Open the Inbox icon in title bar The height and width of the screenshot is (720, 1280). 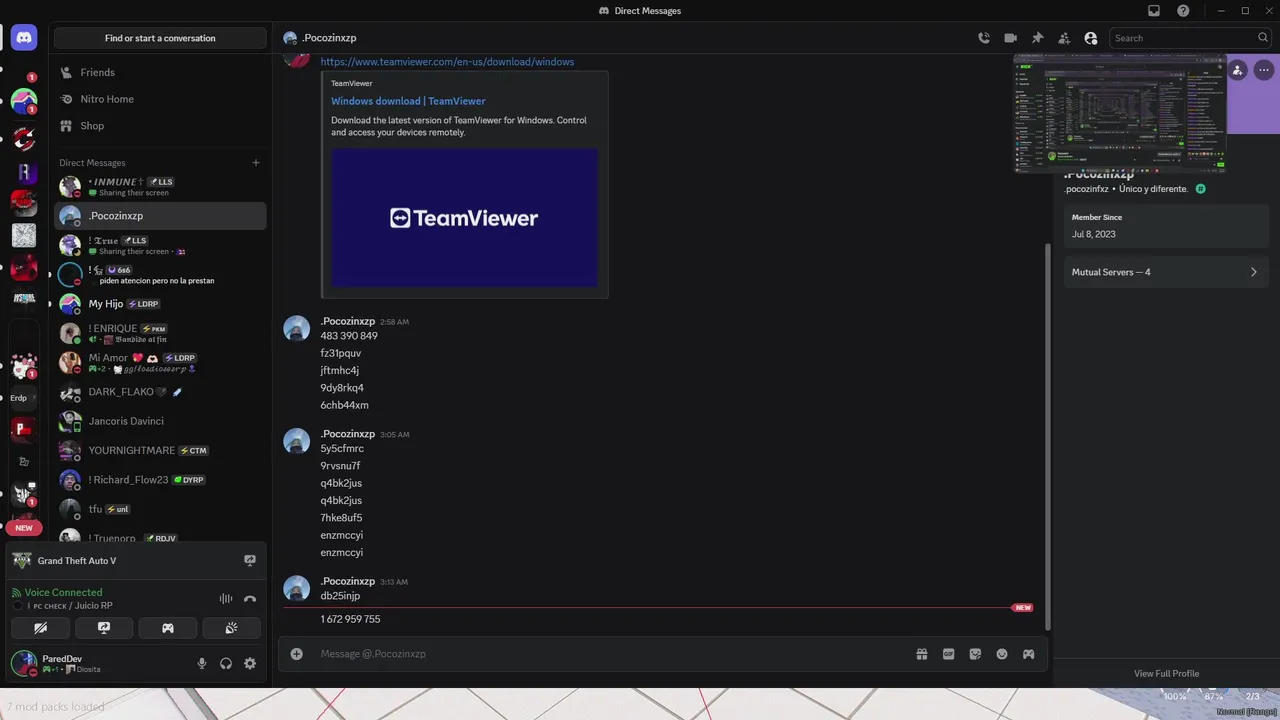pos(1154,11)
